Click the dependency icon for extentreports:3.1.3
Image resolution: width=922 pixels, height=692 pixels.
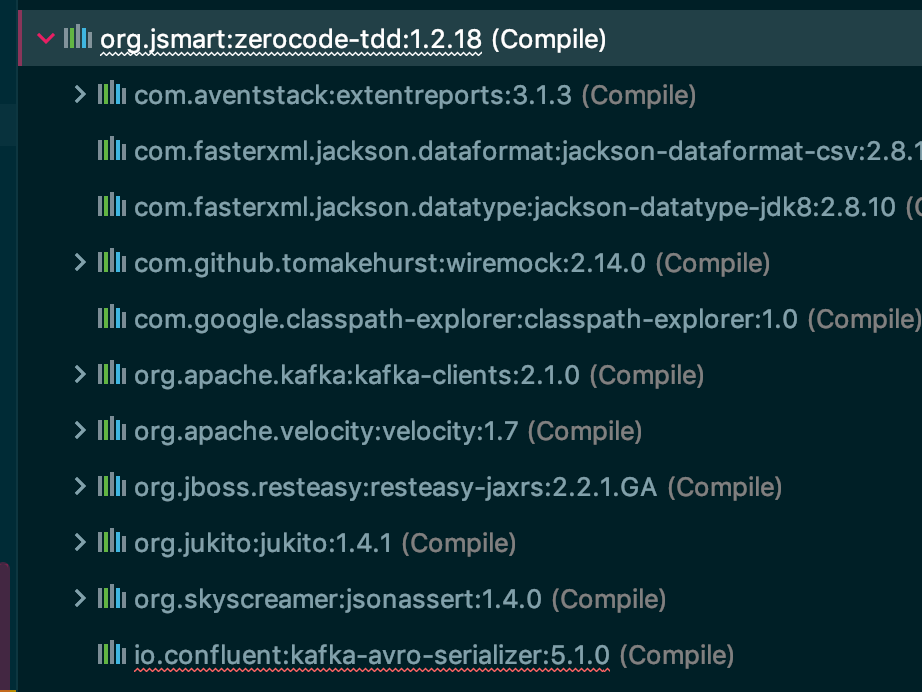(x=113, y=95)
